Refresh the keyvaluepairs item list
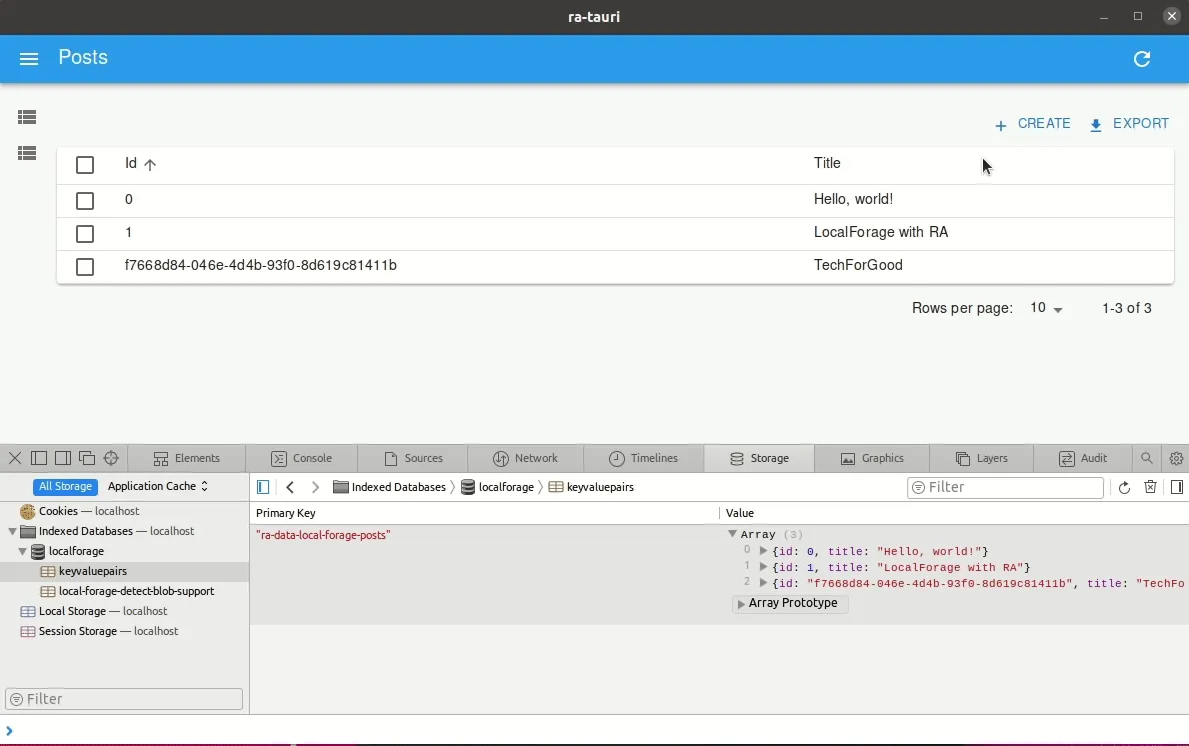 [x=1126, y=487]
